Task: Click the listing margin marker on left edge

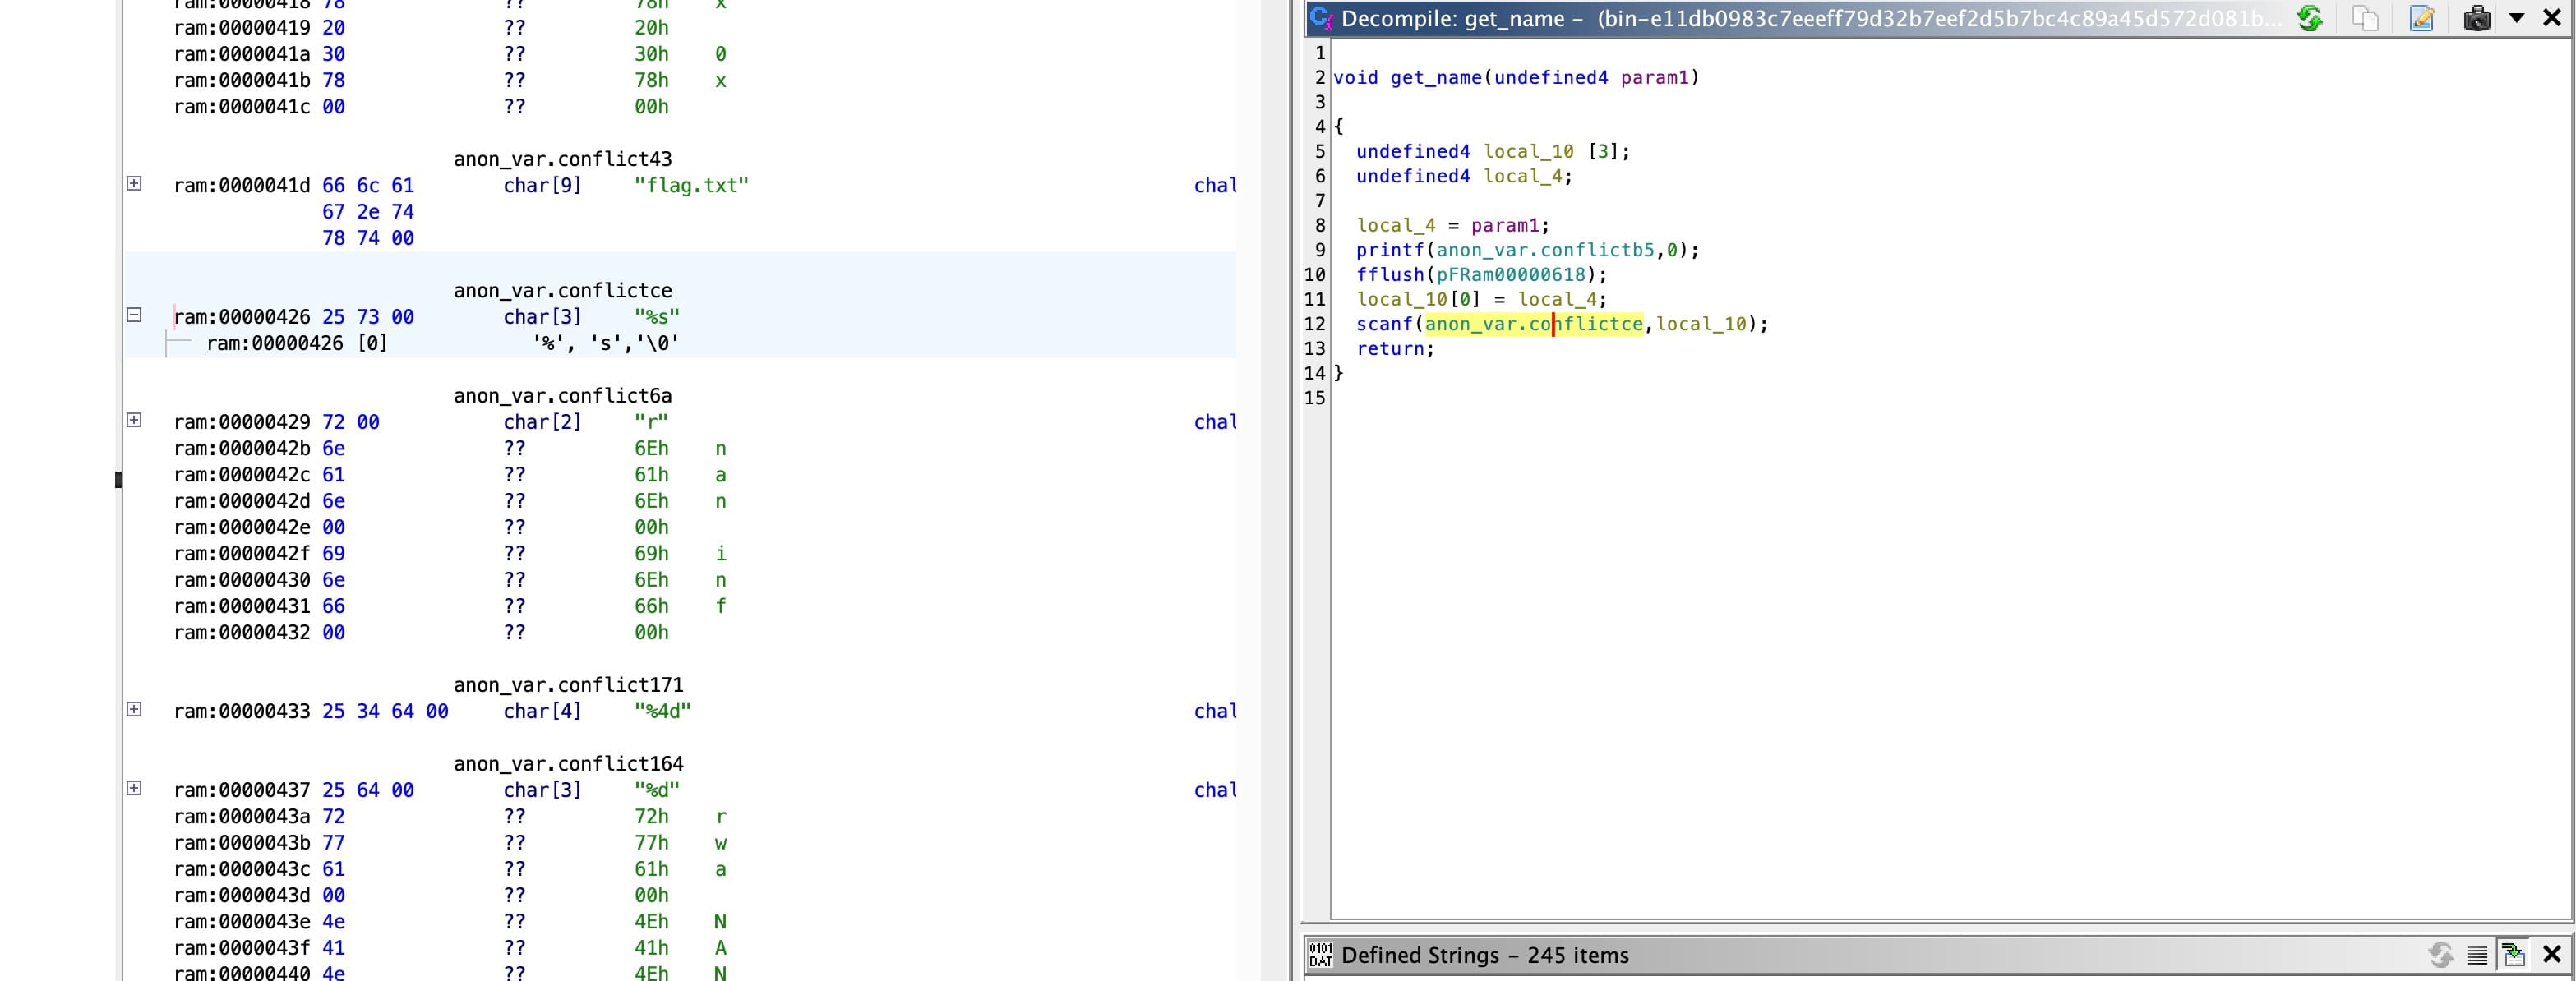Action: [118, 479]
